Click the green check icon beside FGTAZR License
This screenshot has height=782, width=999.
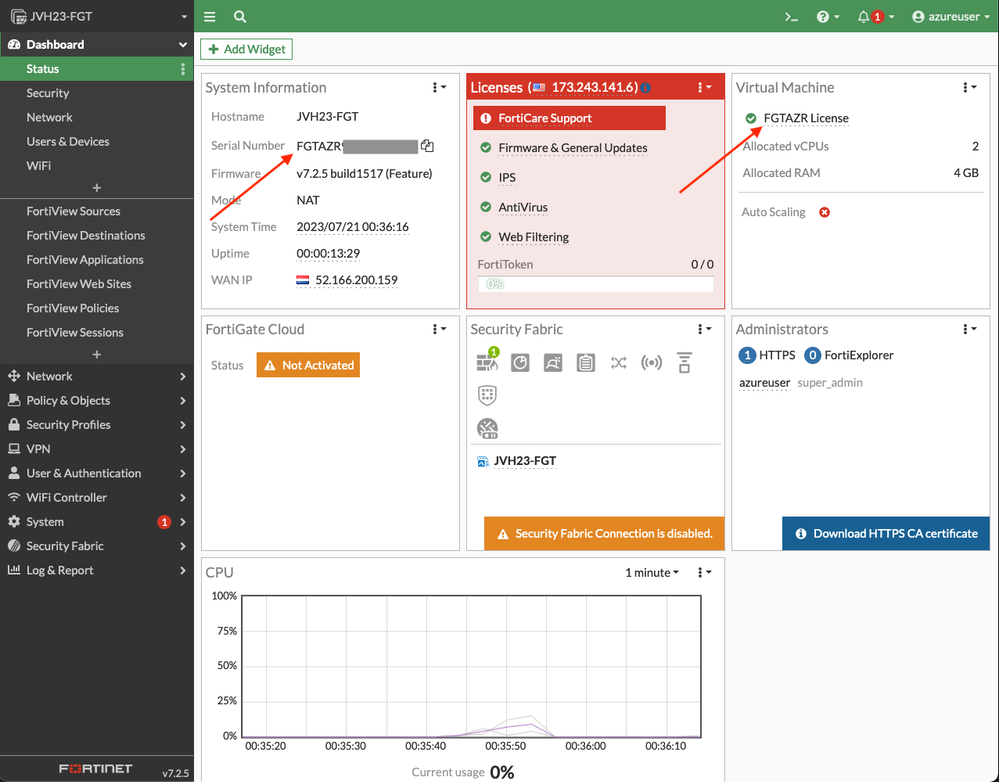click(751, 118)
